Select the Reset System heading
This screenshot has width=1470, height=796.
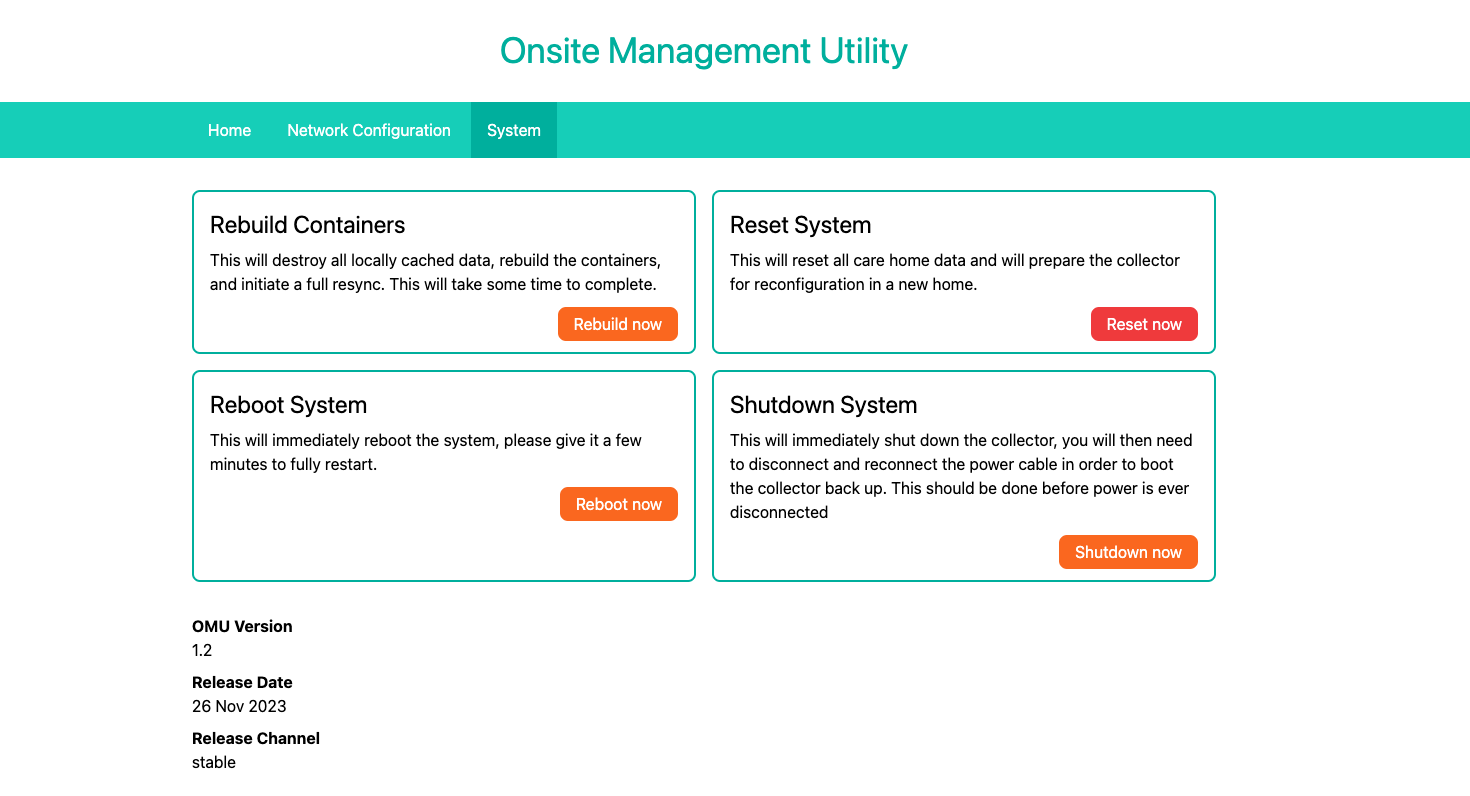pos(800,225)
